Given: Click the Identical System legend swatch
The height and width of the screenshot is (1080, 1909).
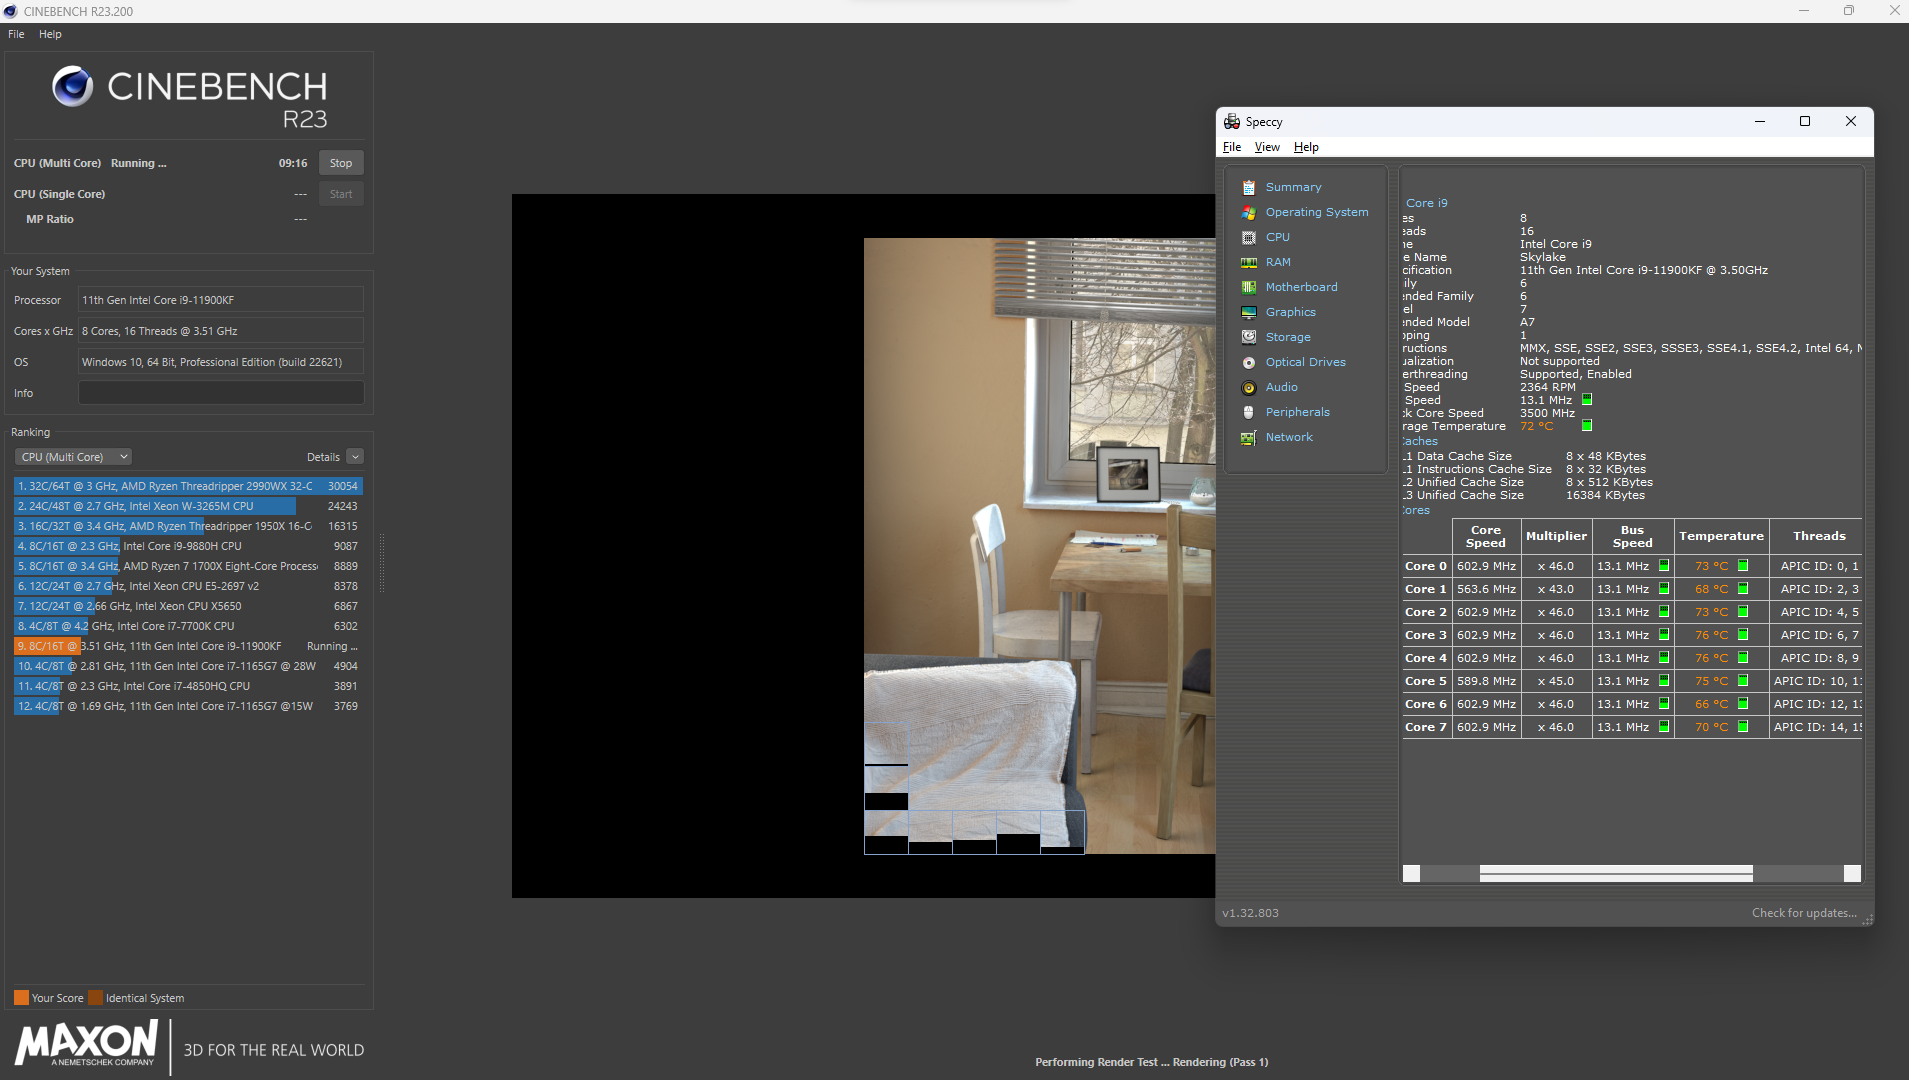Looking at the screenshot, I should tap(95, 998).
